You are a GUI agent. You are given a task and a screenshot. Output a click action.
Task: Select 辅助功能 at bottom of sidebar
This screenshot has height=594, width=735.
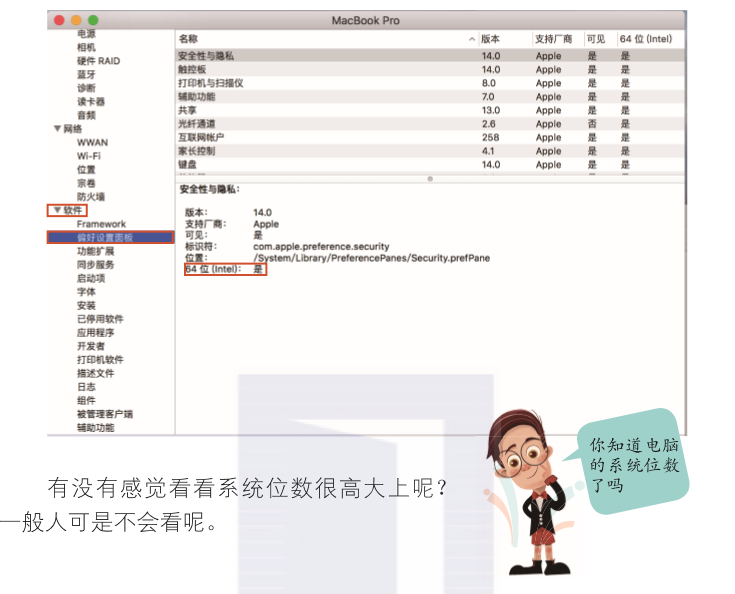tap(96, 428)
